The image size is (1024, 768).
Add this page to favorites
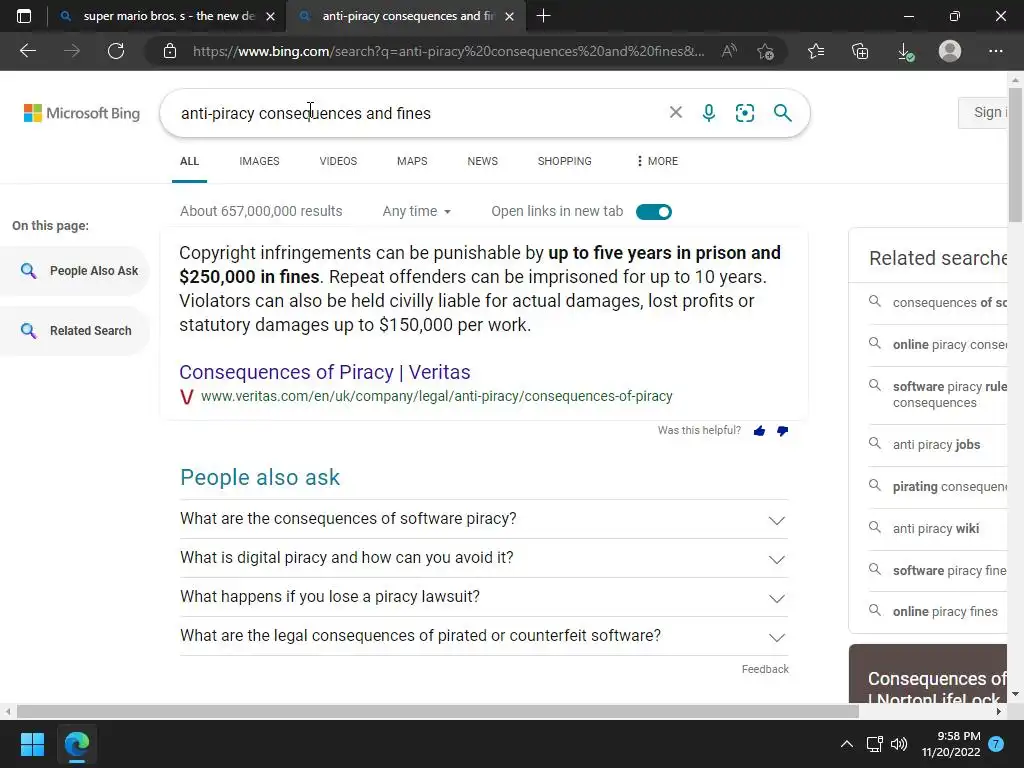tap(765, 51)
